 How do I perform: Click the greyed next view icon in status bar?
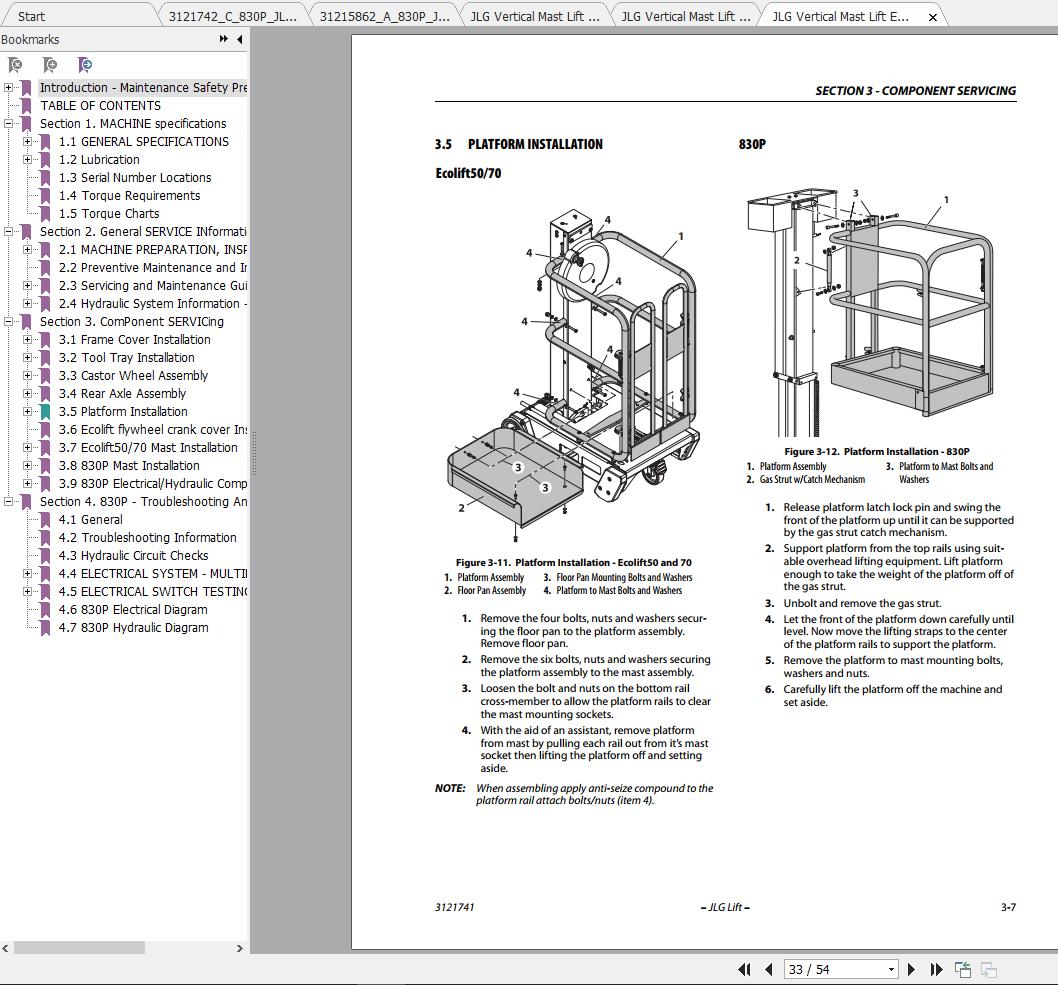pyautogui.click(x=989, y=969)
